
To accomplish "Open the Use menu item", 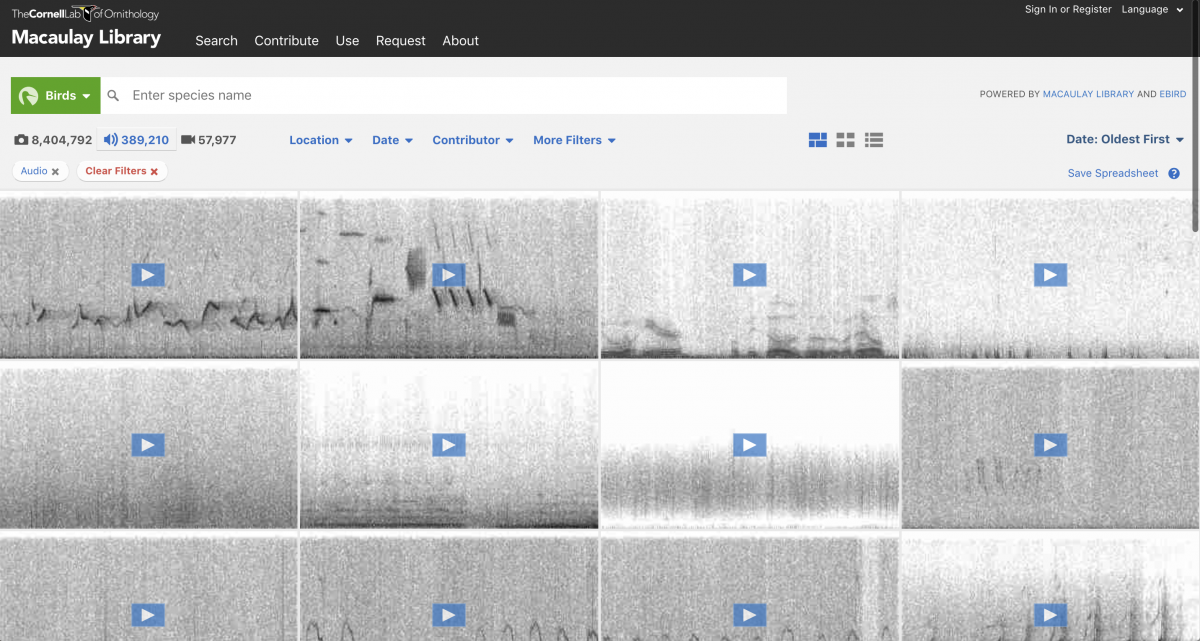I will 347,41.
